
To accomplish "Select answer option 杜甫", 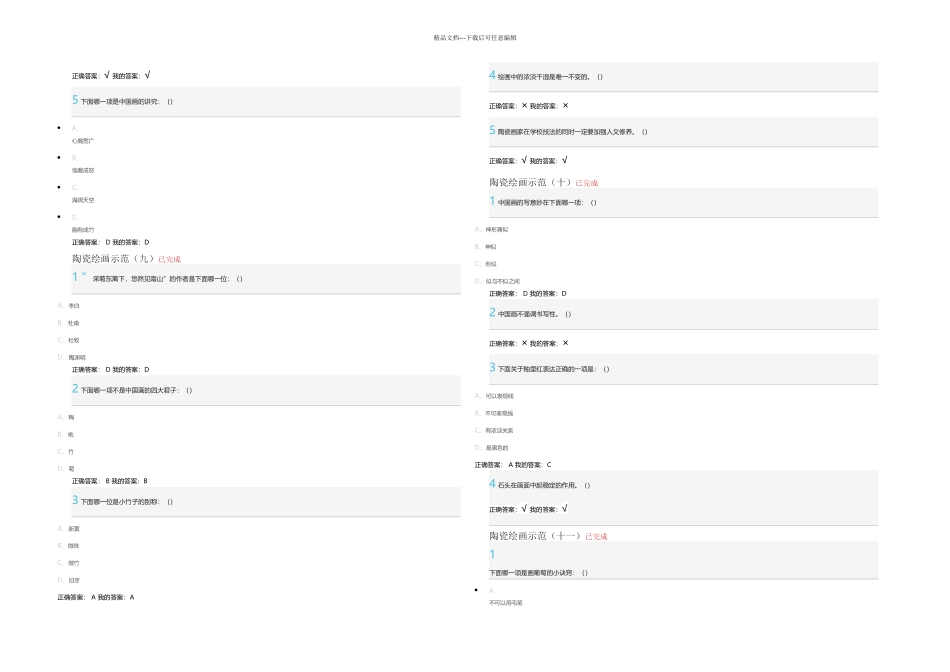I will tap(74, 323).
